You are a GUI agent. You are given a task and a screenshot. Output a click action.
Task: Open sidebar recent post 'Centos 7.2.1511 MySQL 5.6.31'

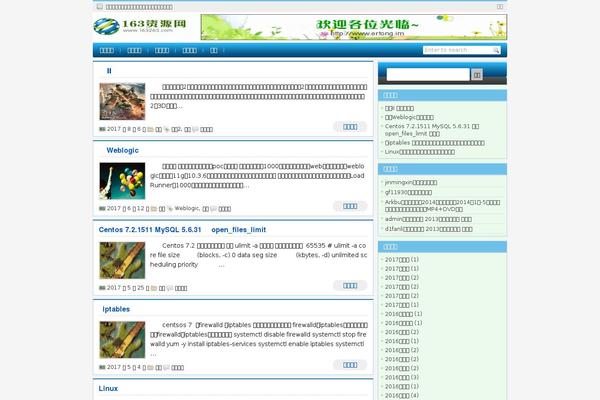[x=432, y=130]
